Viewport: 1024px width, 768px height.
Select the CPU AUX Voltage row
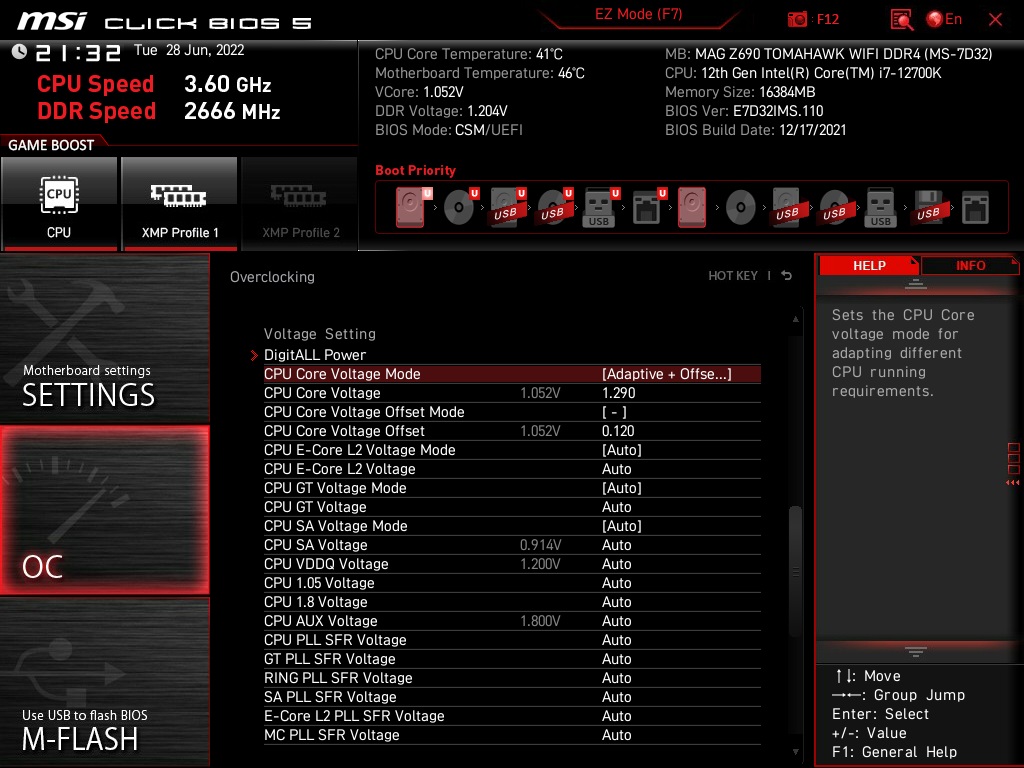(512, 620)
